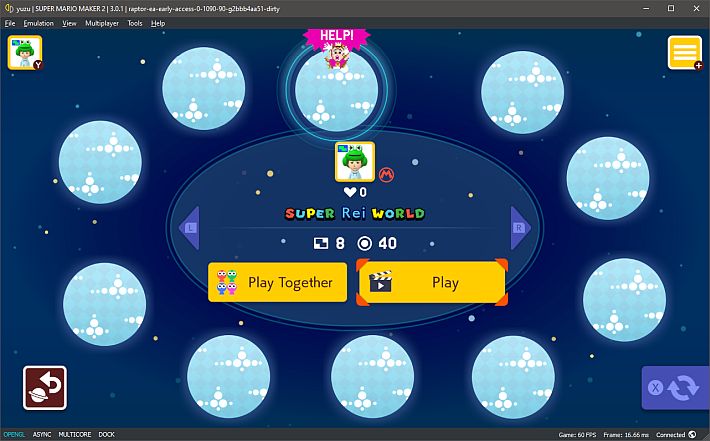This screenshot has width=710, height=441.
Task: Click the Frame: 16.66 ms status text
Action: pos(626,435)
